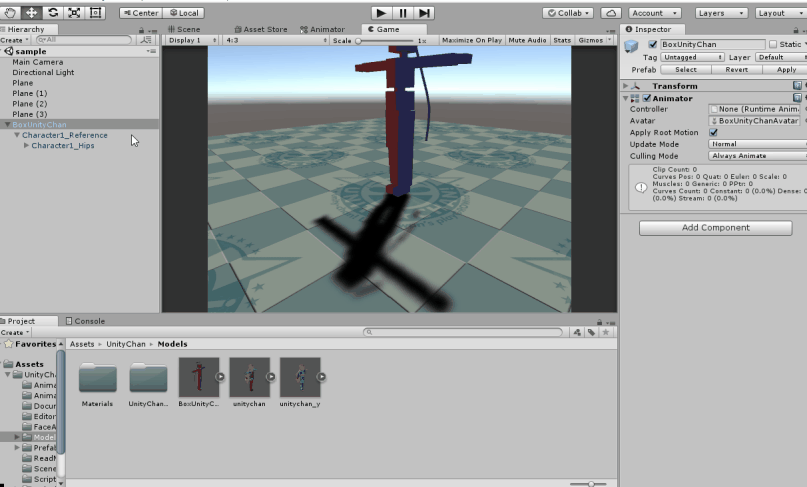Open the Collab dropdown
Viewport: 807px width, 487px height.
point(568,13)
